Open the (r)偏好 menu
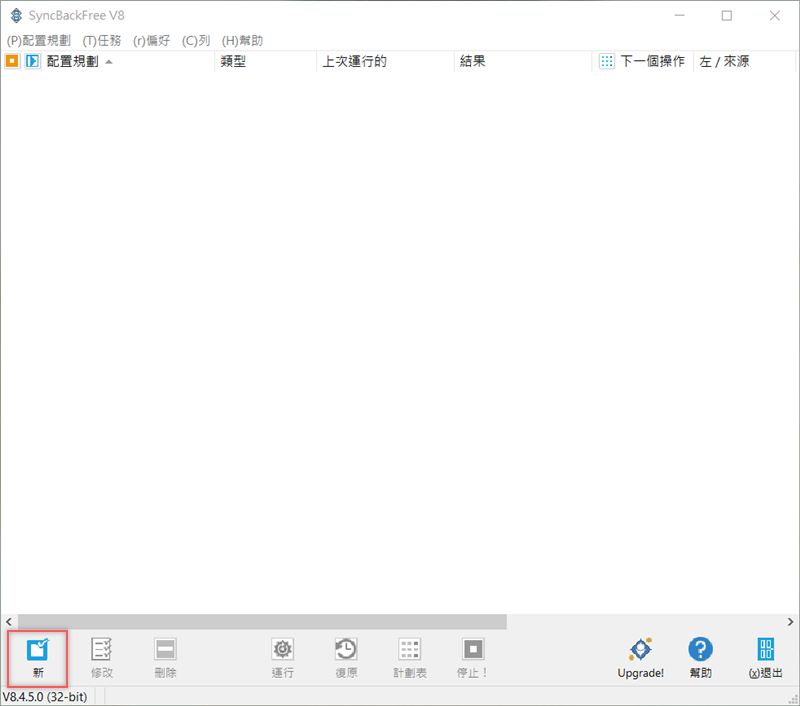 pos(151,40)
